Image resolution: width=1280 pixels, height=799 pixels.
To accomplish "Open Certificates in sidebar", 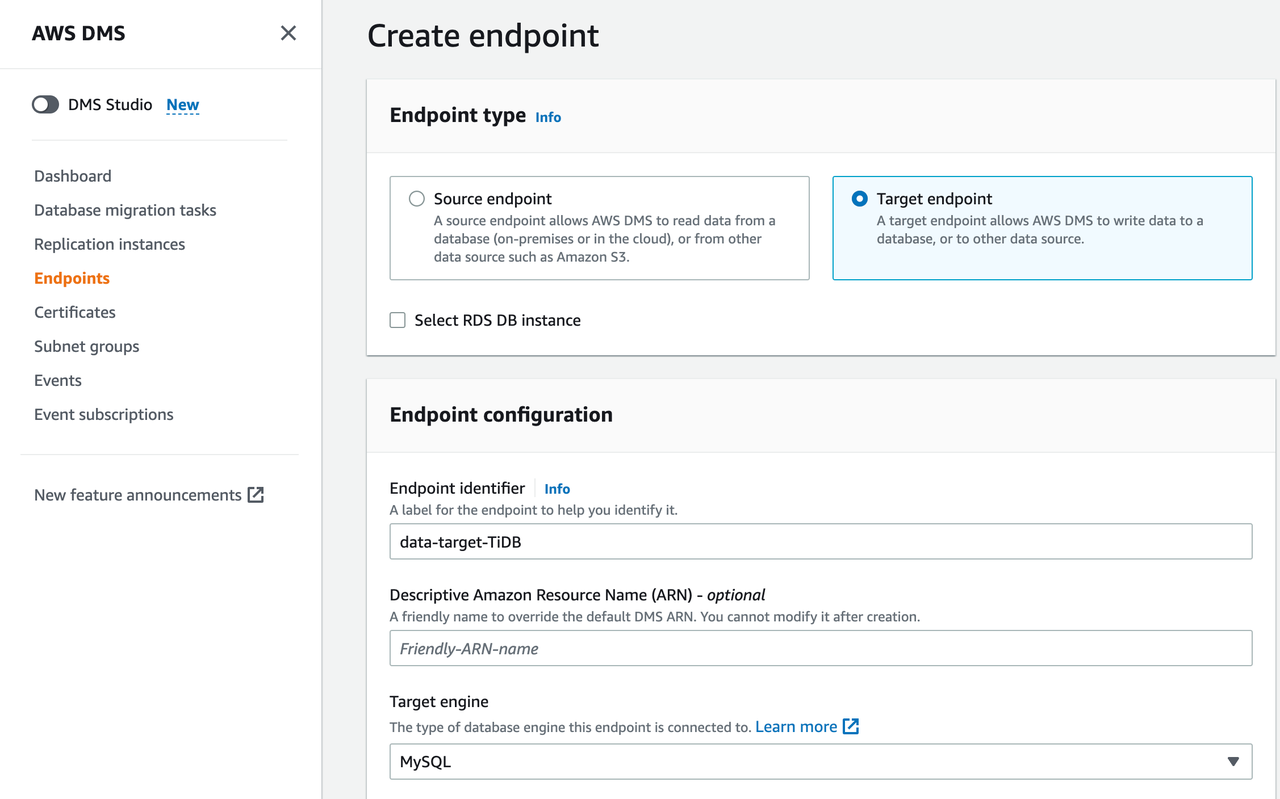I will point(75,312).
